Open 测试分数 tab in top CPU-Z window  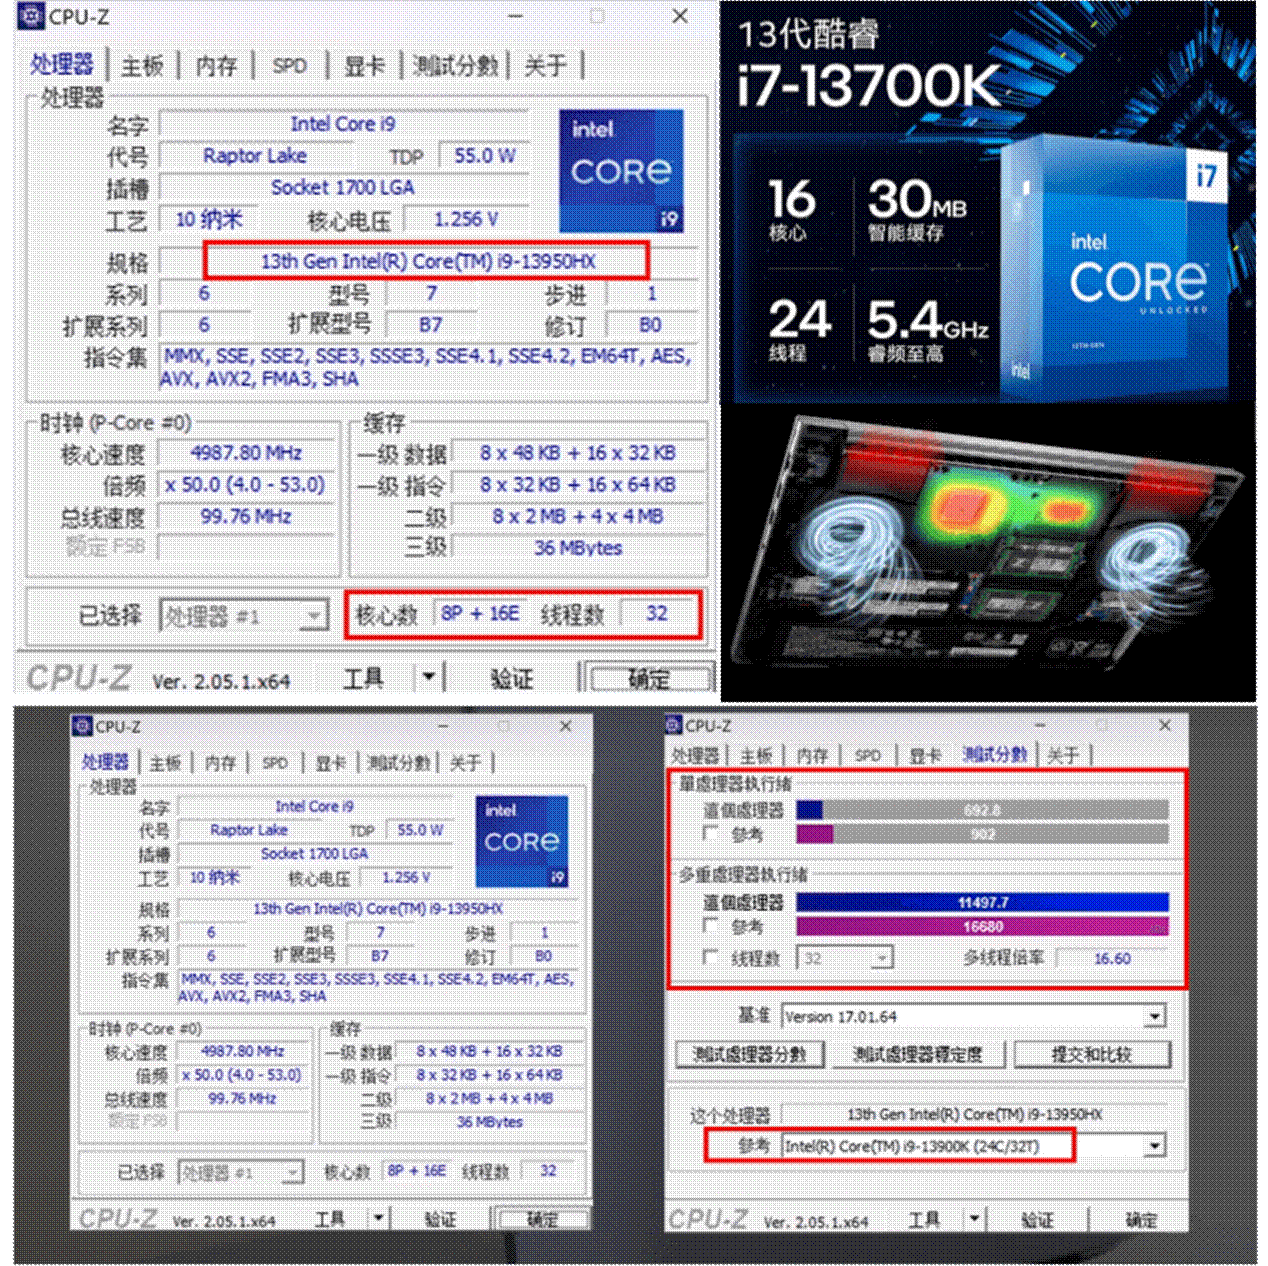[x=455, y=66]
